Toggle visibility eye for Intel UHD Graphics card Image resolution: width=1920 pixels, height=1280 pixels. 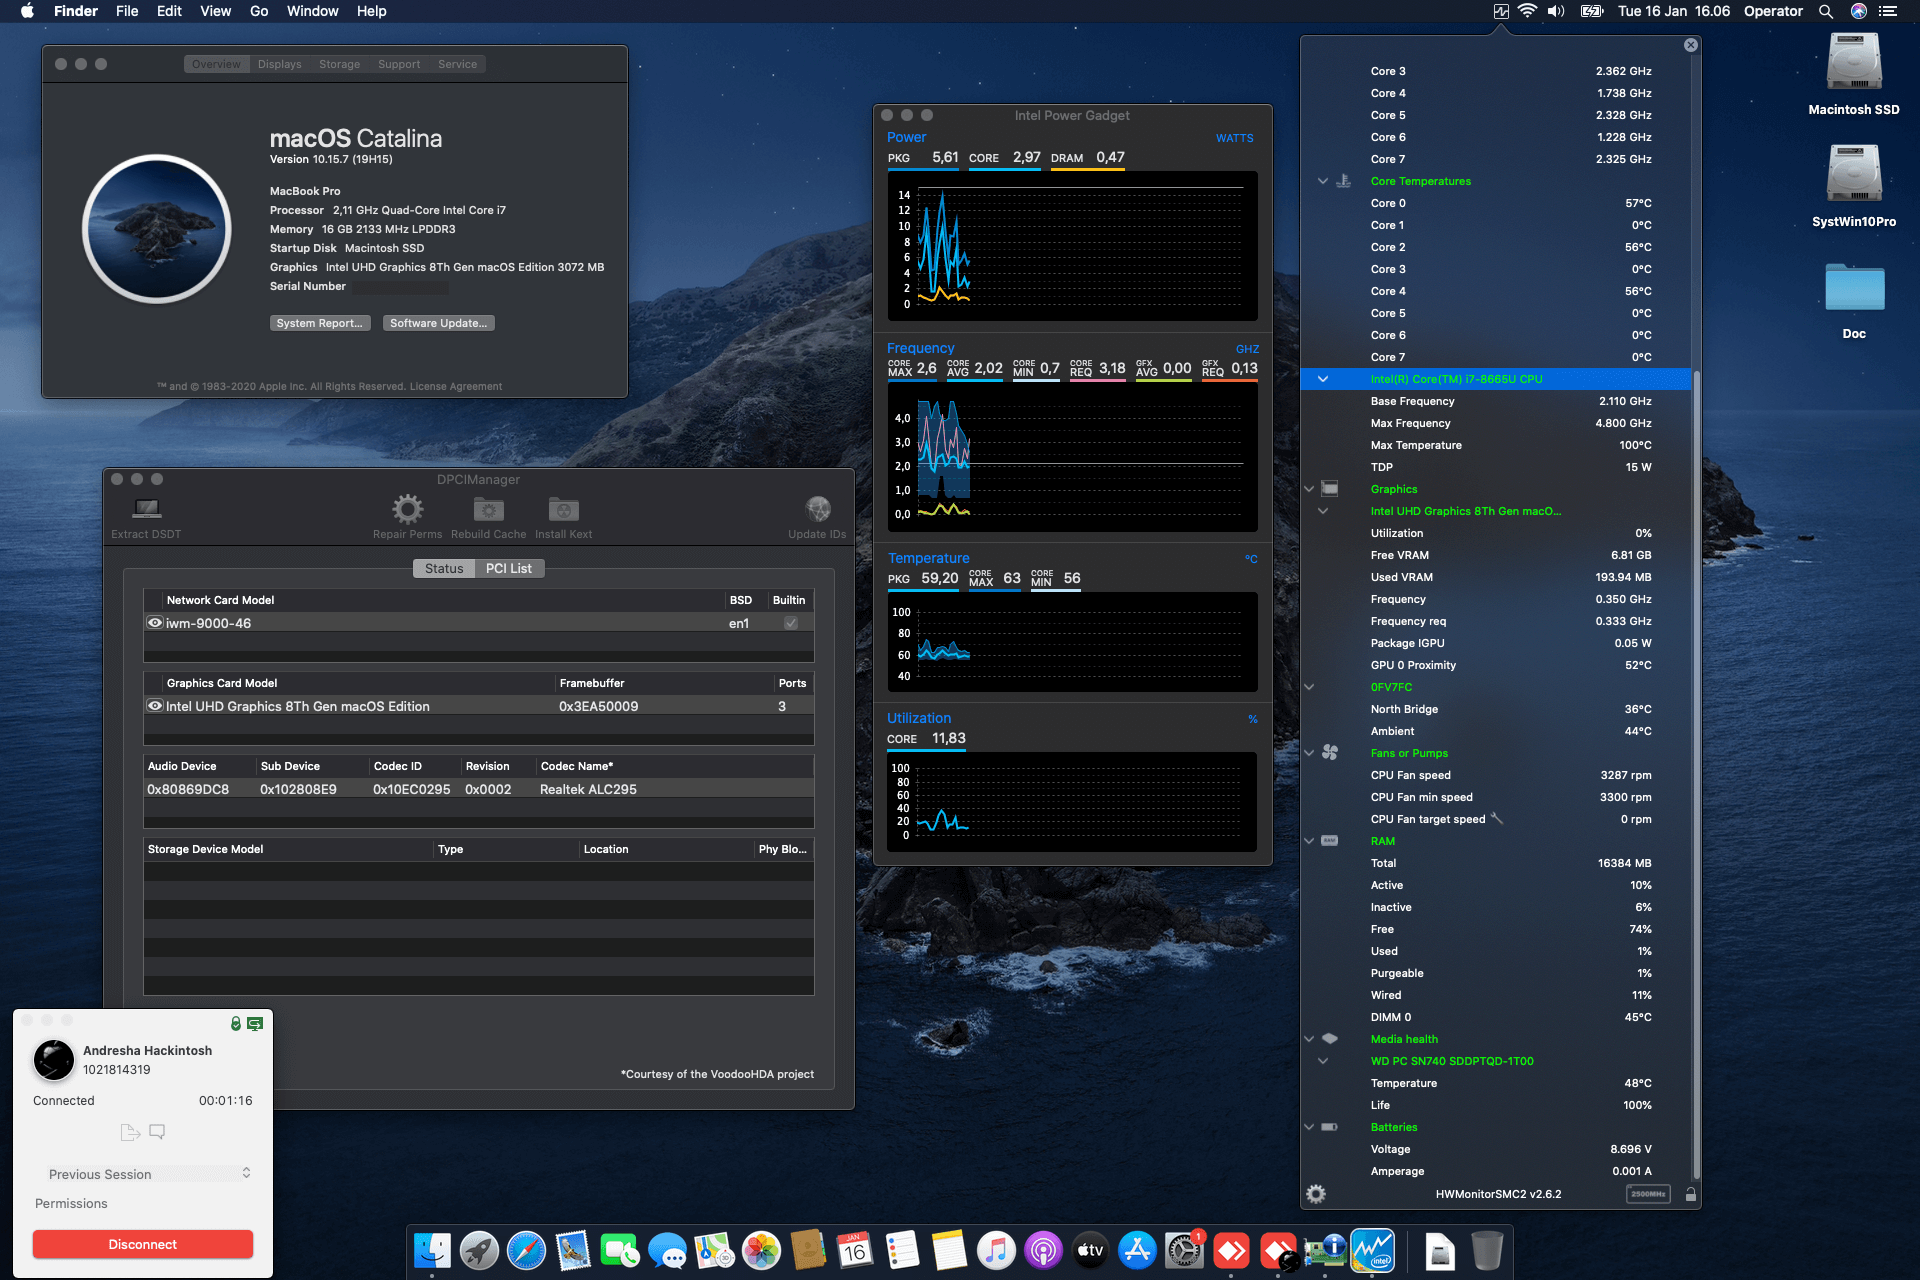[155, 705]
